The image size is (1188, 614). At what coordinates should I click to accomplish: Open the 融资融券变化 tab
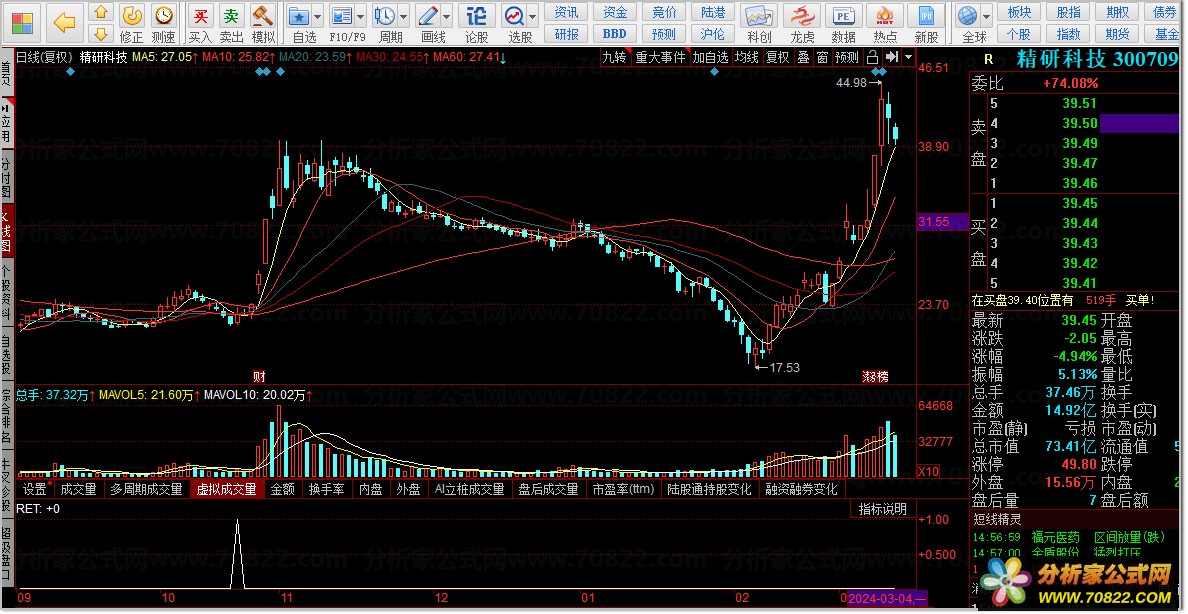[802, 490]
